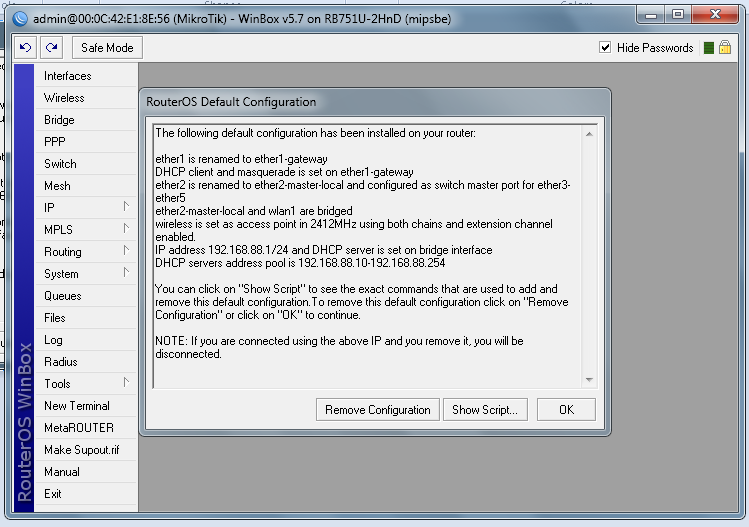Image resolution: width=749 pixels, height=527 pixels.
Task: Click the WinBox logo in title bar
Action: point(20,19)
